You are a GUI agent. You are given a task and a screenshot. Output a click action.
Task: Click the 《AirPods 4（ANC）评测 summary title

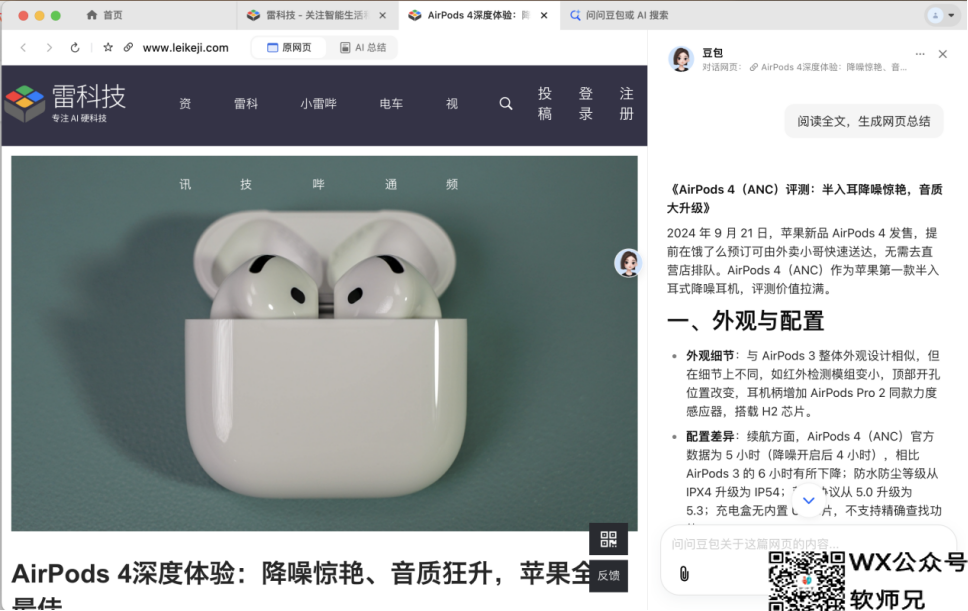coord(804,198)
